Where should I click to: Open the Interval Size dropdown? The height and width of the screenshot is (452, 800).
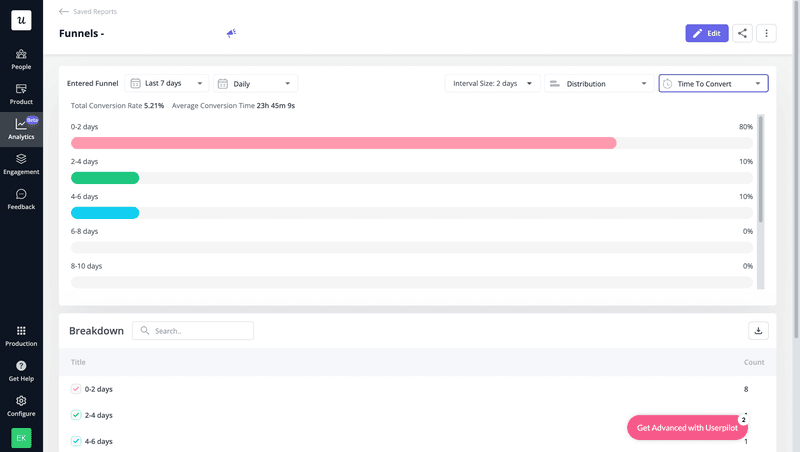492,83
